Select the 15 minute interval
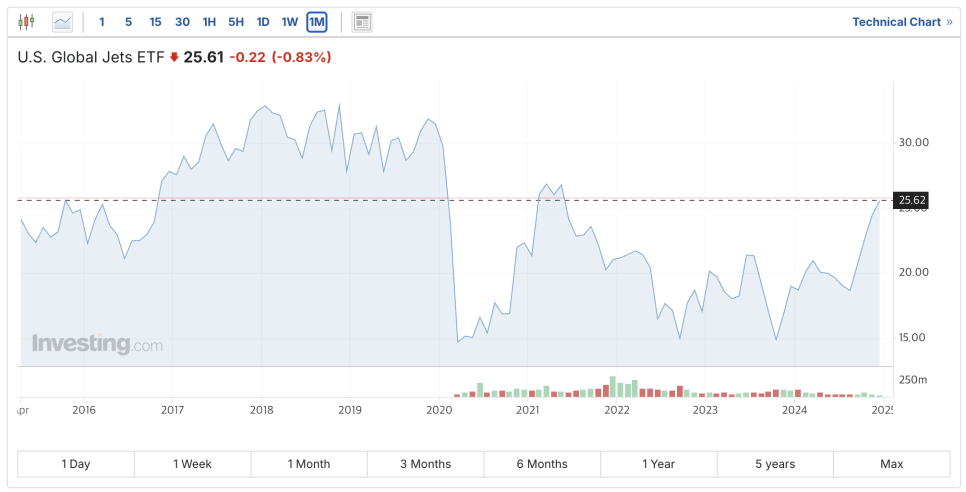The width and height of the screenshot is (966, 492). [155, 22]
